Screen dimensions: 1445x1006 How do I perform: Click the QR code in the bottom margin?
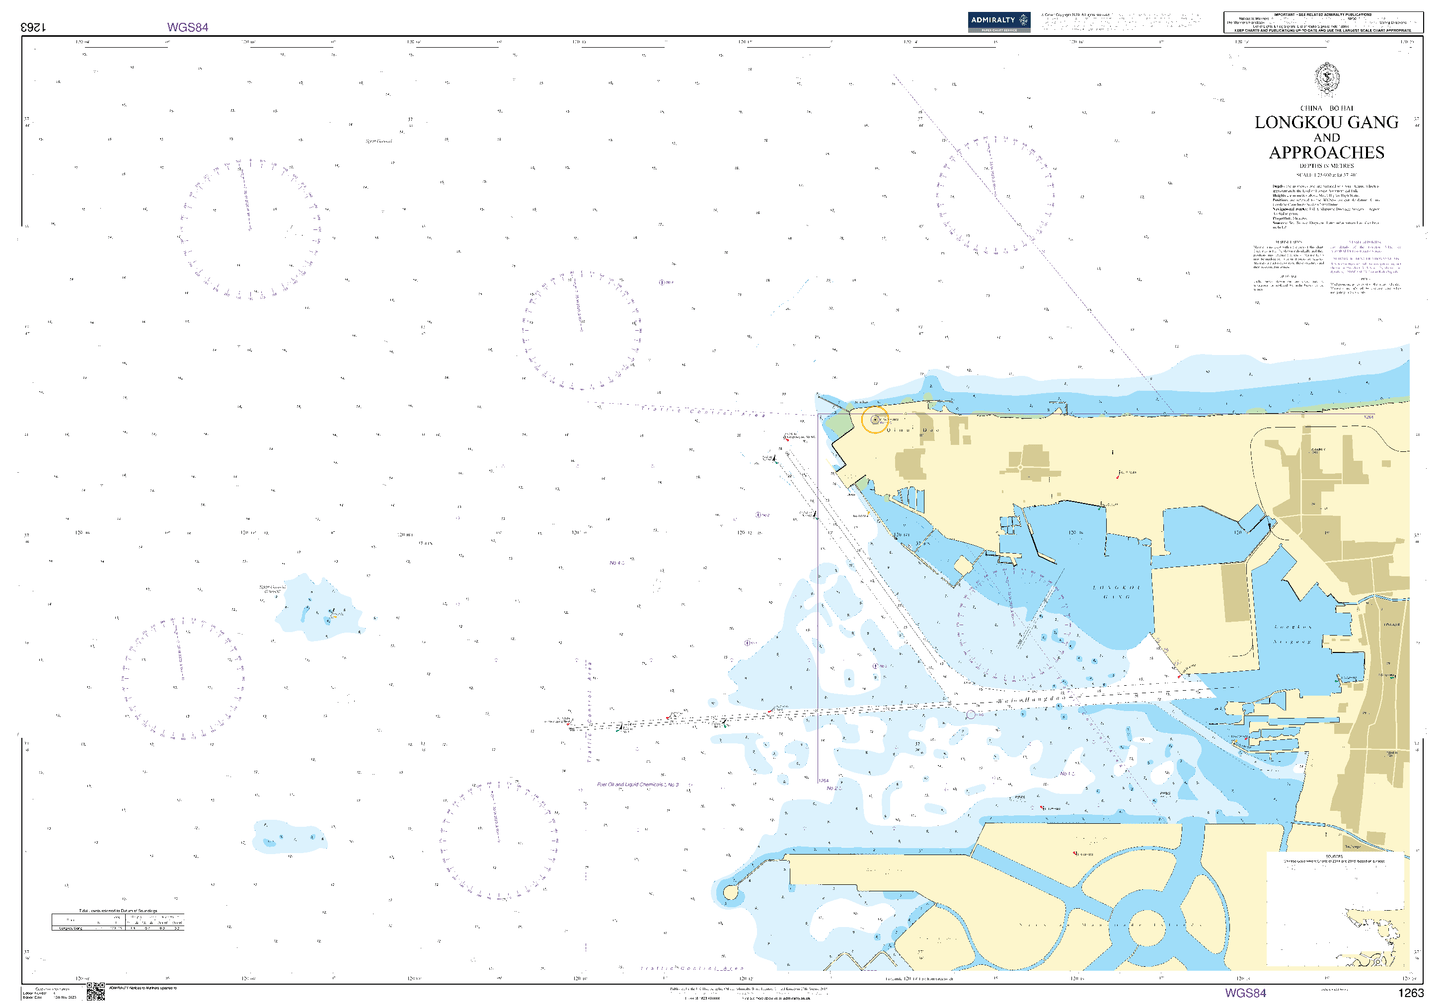[x=96, y=992]
